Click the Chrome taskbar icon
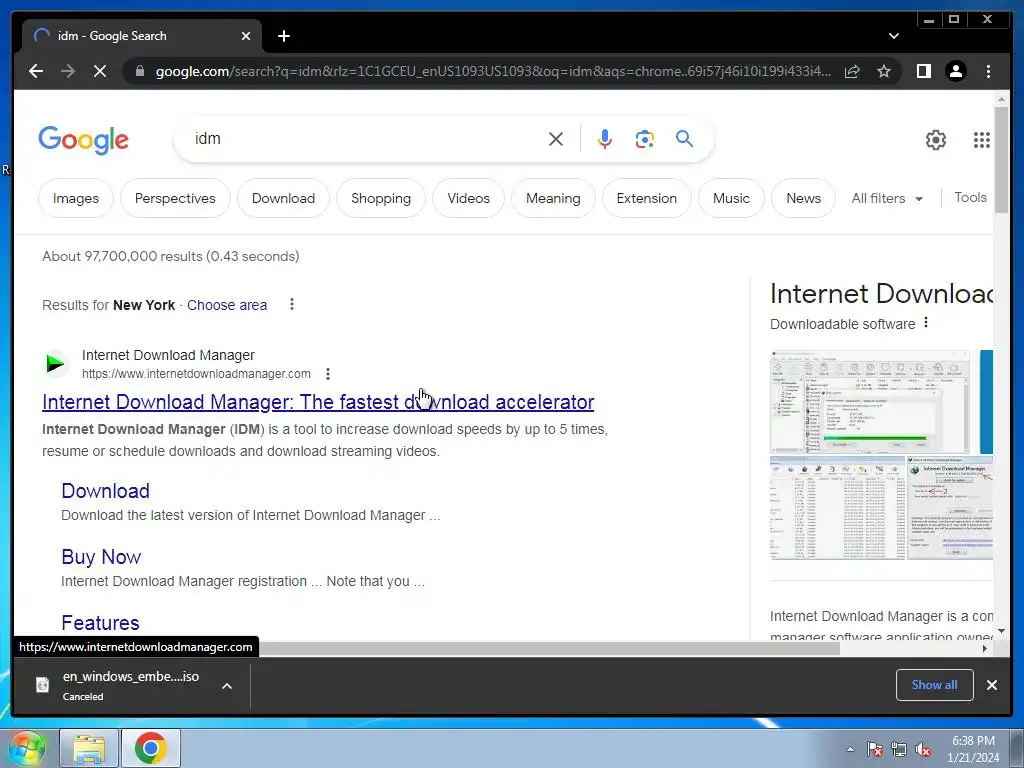 click(151, 748)
